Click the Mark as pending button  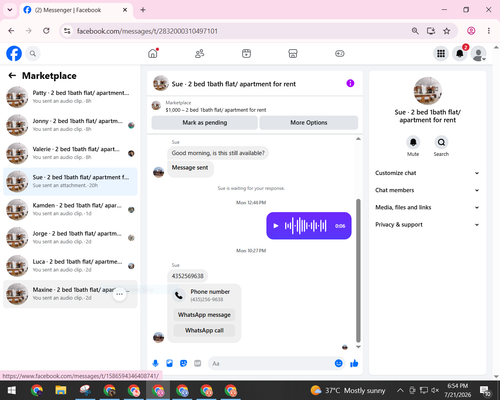[x=205, y=123]
